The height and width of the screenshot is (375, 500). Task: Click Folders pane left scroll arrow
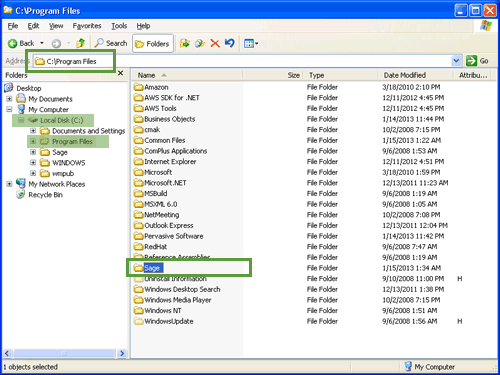click(x=7, y=353)
